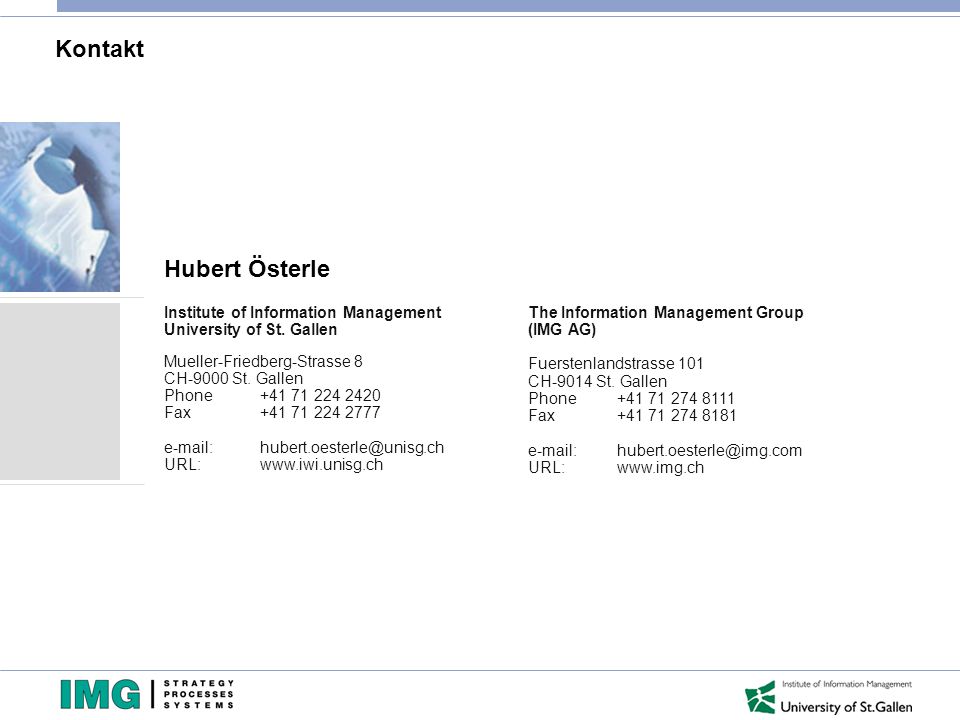Open the hubert.oesterle@unisg.ch email address

[x=352, y=448]
